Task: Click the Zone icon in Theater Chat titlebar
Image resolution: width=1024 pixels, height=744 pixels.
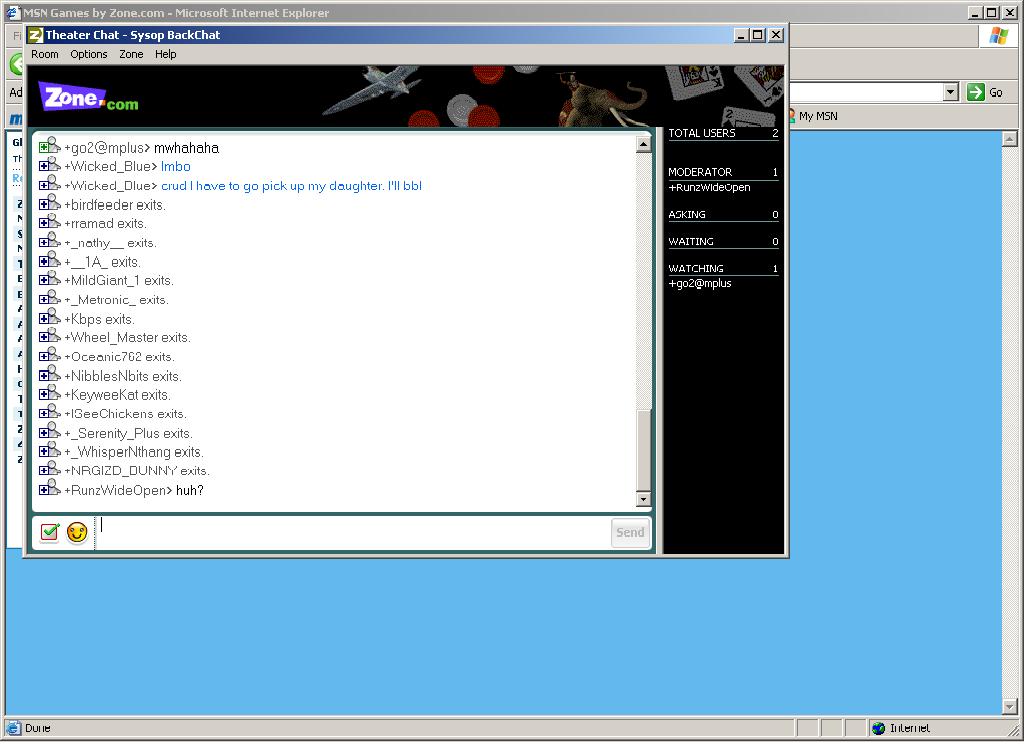Action: point(35,35)
